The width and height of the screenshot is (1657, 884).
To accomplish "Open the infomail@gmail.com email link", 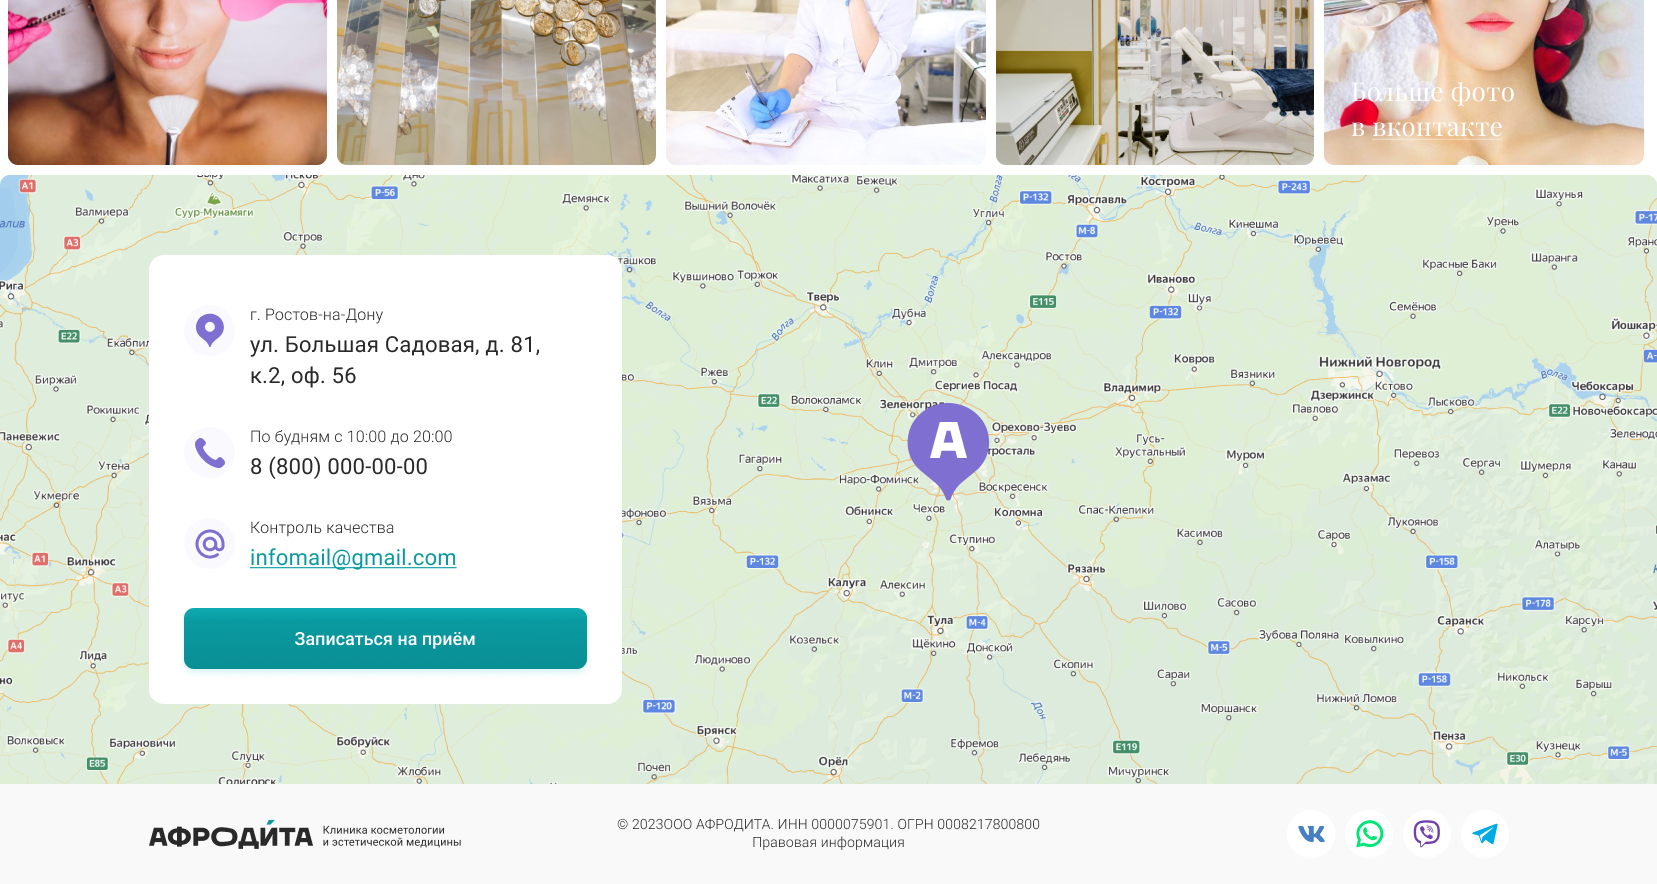I will click(353, 558).
